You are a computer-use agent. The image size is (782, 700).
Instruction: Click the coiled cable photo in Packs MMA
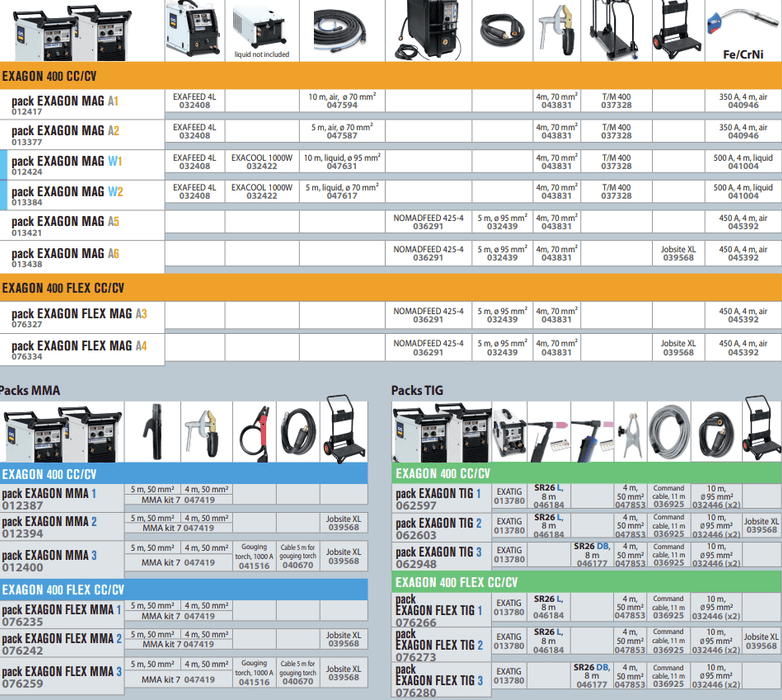click(298, 432)
